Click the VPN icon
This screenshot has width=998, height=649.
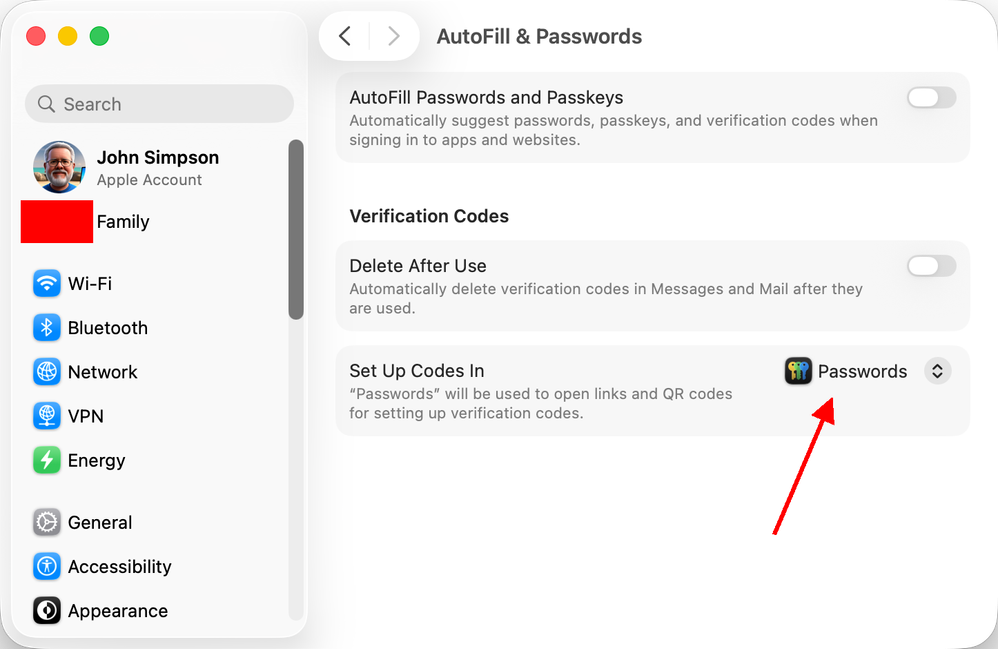(47, 416)
